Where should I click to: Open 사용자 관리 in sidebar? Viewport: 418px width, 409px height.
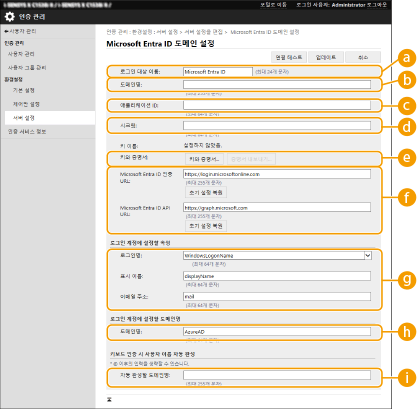click(21, 54)
